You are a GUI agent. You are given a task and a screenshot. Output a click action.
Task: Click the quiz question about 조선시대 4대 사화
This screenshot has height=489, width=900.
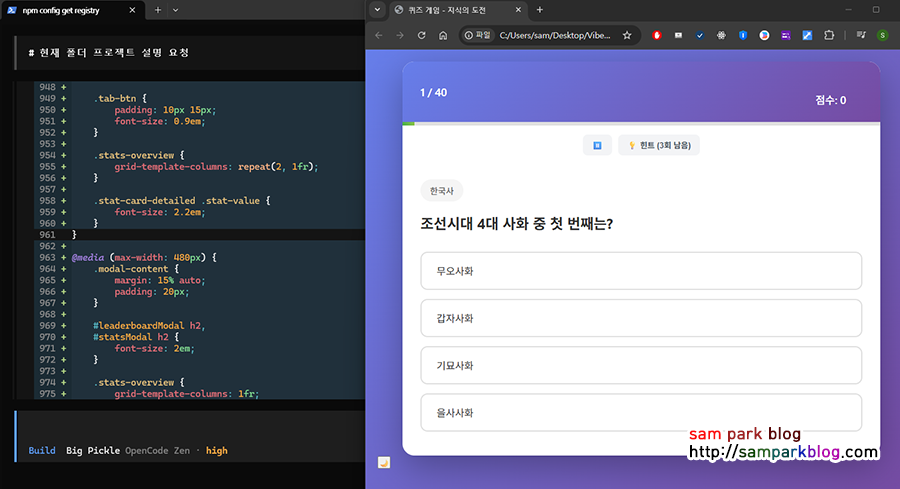tap(517, 223)
